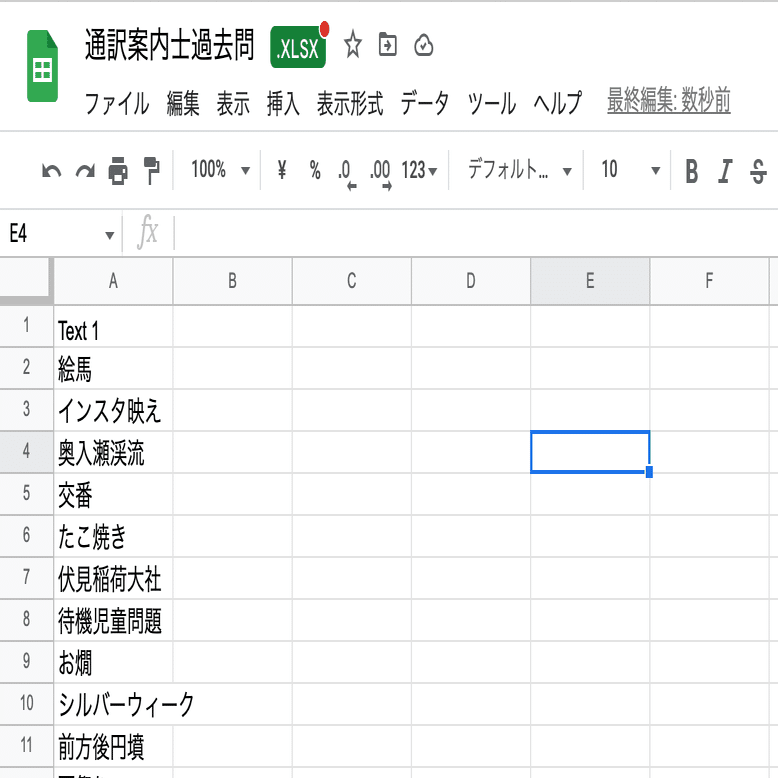Image resolution: width=778 pixels, height=778 pixels.
Task: Format as currency with ¥ button
Action: (x=281, y=170)
